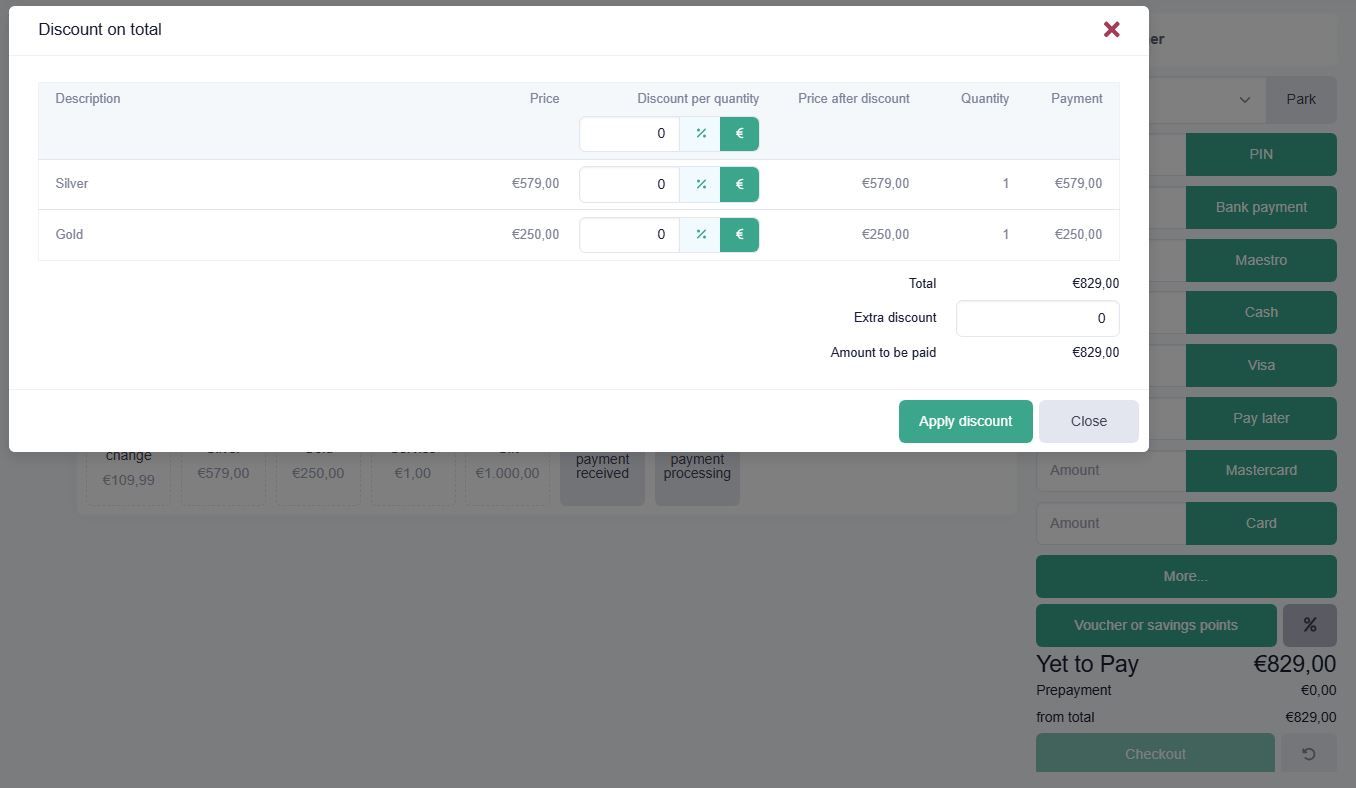Click the Silver description cell

point(72,184)
